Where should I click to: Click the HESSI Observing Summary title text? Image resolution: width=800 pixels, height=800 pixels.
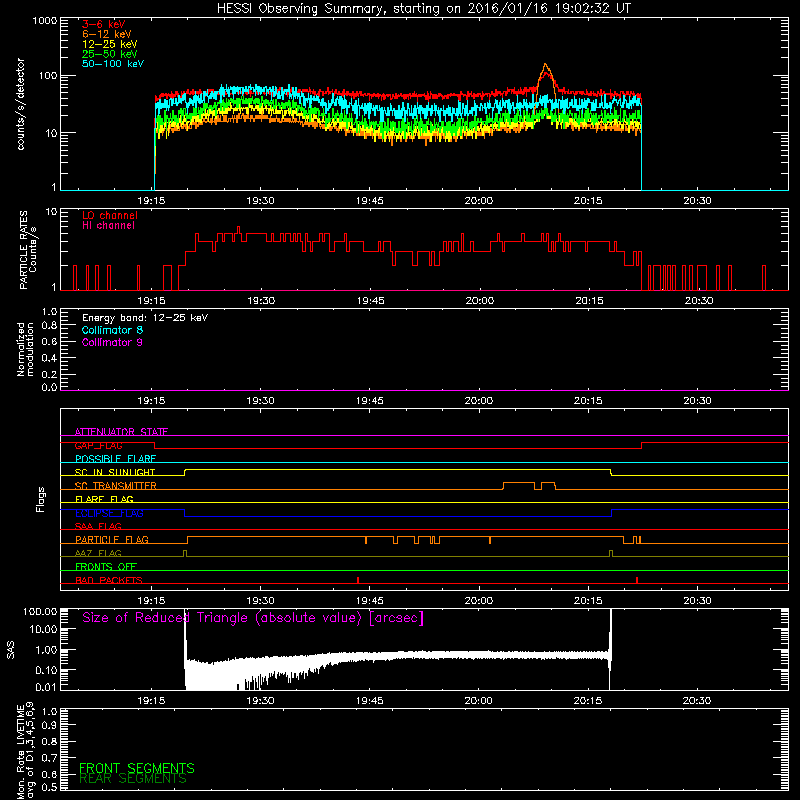point(424,9)
